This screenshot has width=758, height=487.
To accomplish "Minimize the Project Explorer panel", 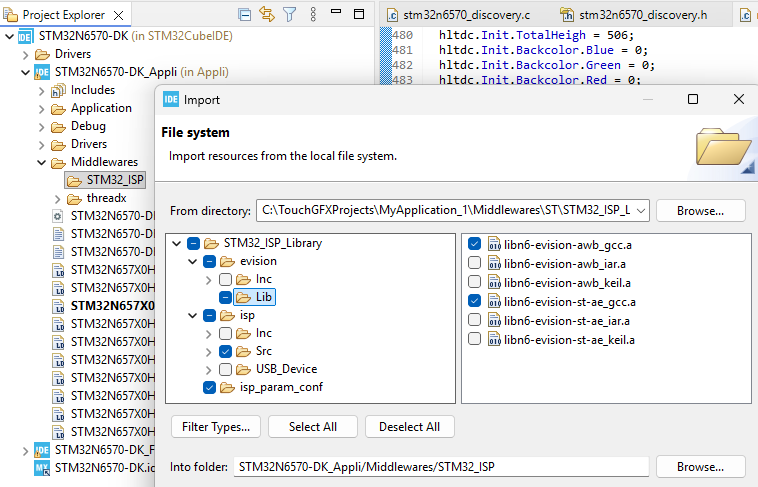I will tap(336, 11).
